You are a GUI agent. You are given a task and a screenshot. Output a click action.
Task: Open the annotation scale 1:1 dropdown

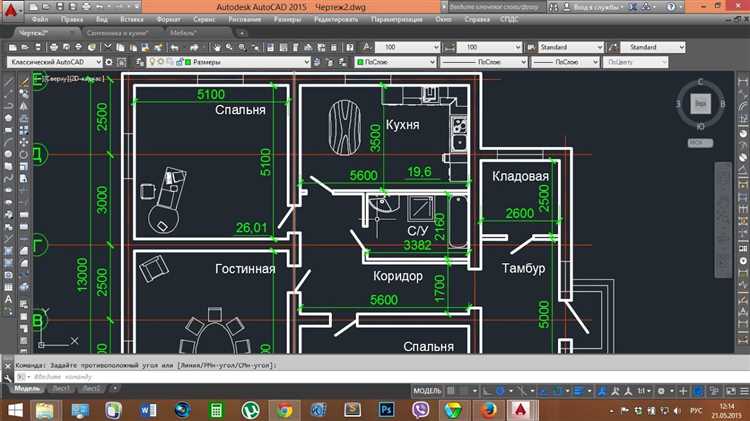644,391
